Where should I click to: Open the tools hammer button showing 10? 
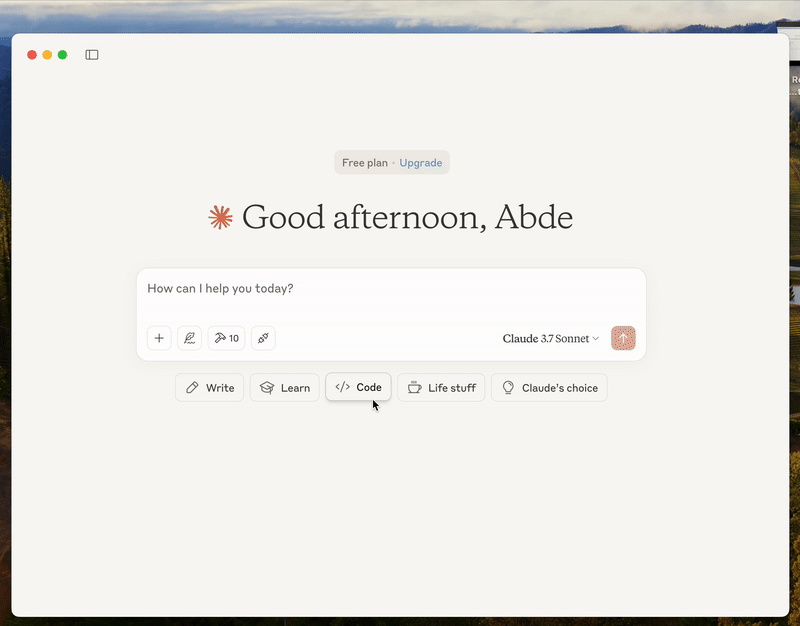227,338
